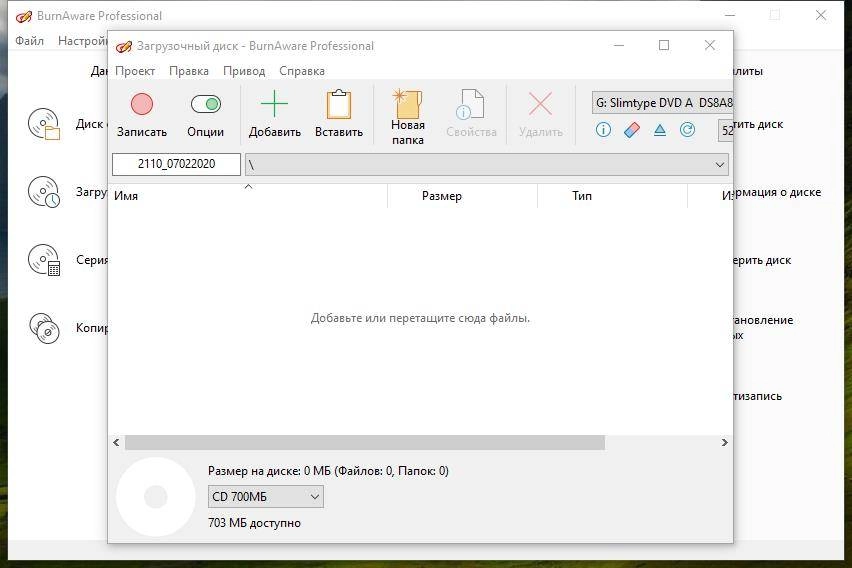Click the eject drive triangle icon
Viewport: 852px width, 568px height.
pos(660,130)
